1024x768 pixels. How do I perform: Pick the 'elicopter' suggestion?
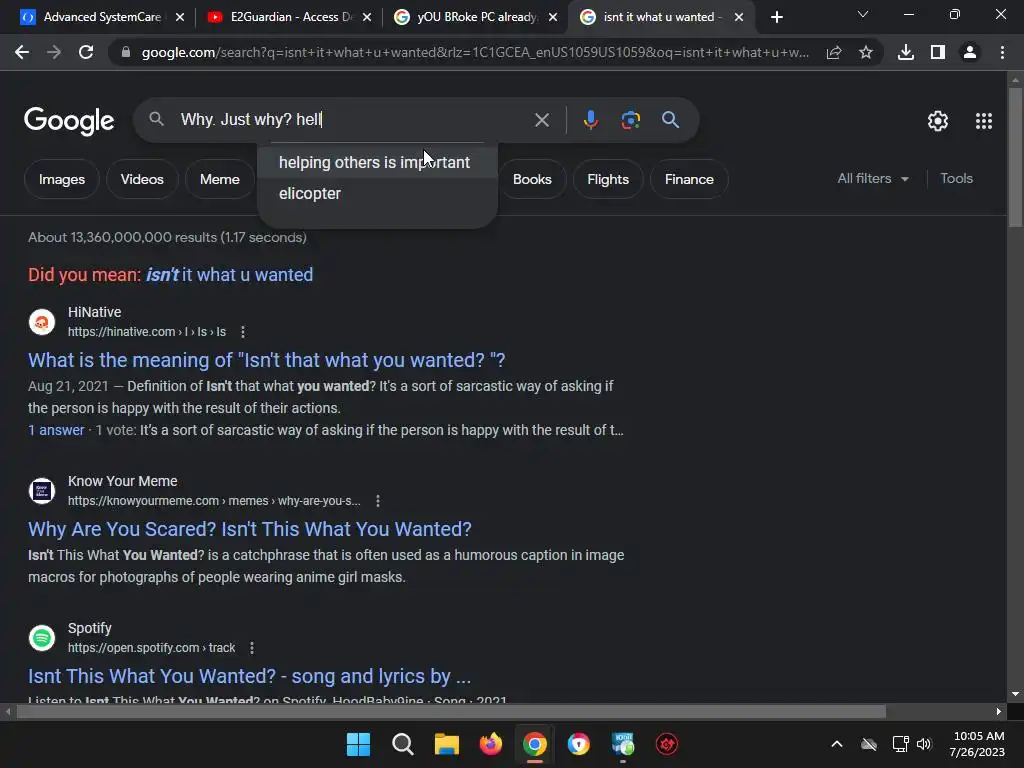(x=377, y=193)
